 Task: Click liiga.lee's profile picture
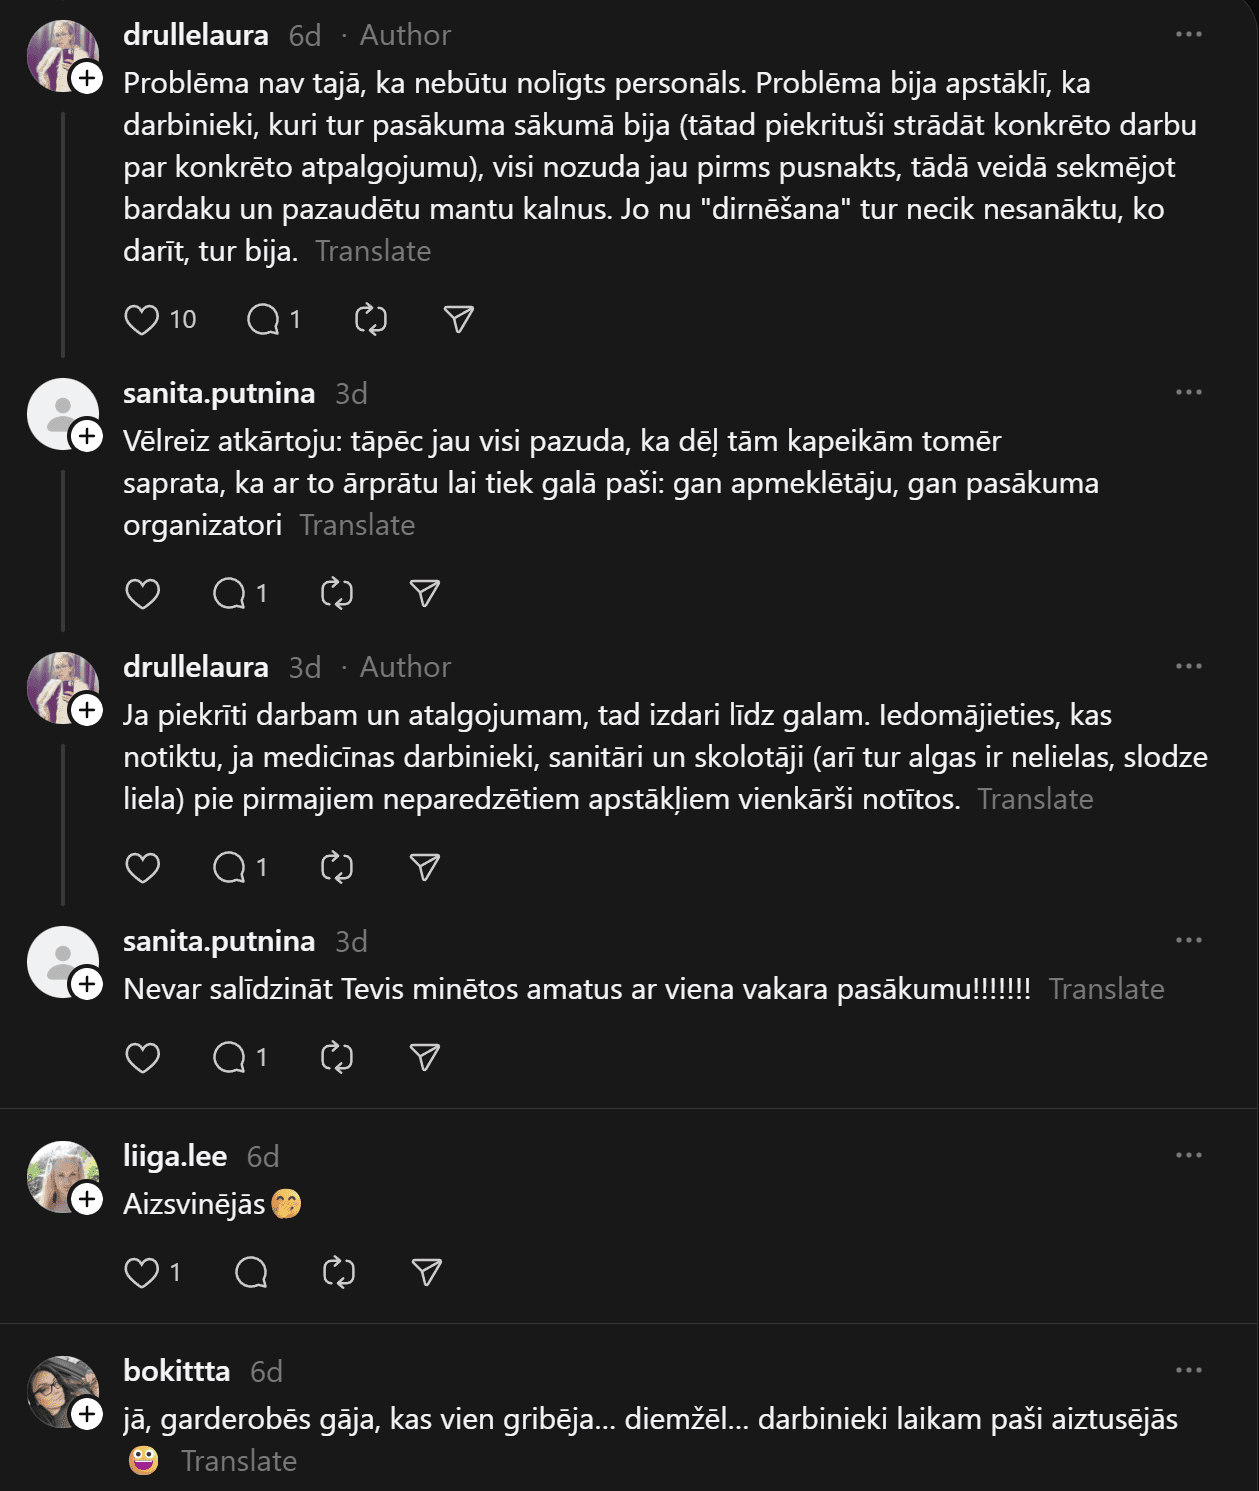(x=62, y=1176)
